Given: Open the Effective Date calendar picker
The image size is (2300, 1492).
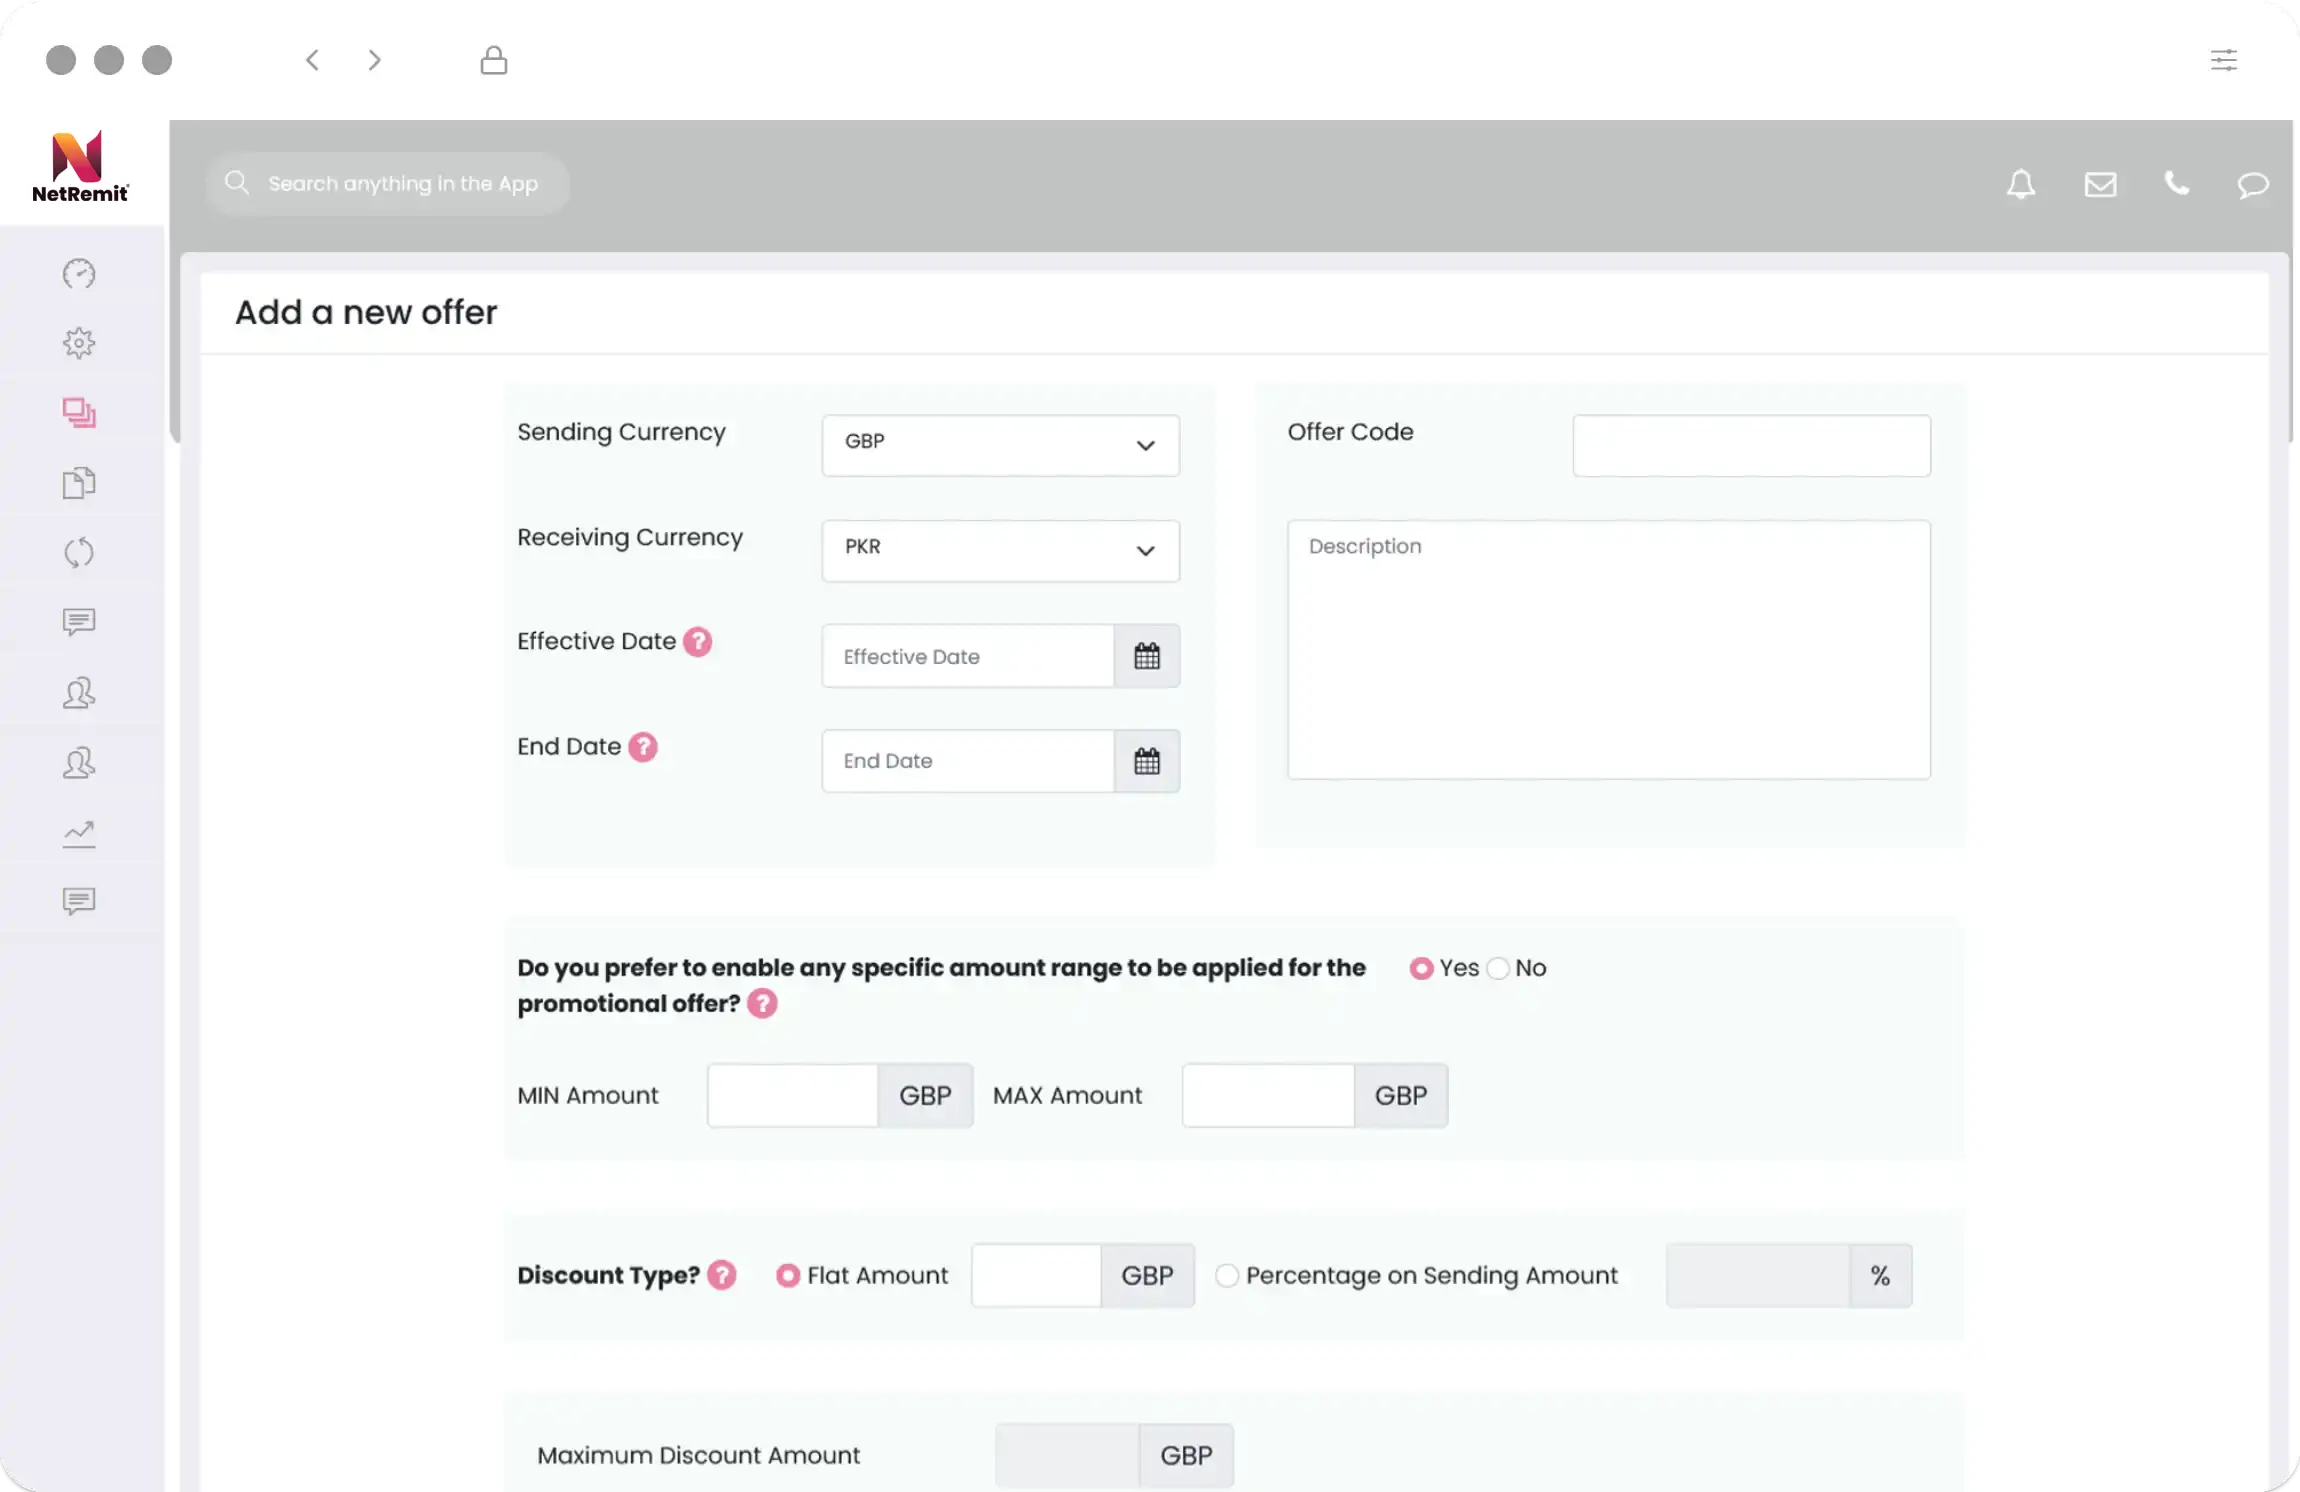Looking at the screenshot, I should coord(1148,655).
